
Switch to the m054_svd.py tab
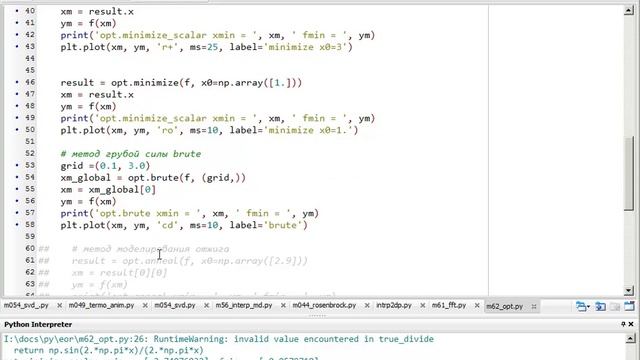tap(175, 305)
